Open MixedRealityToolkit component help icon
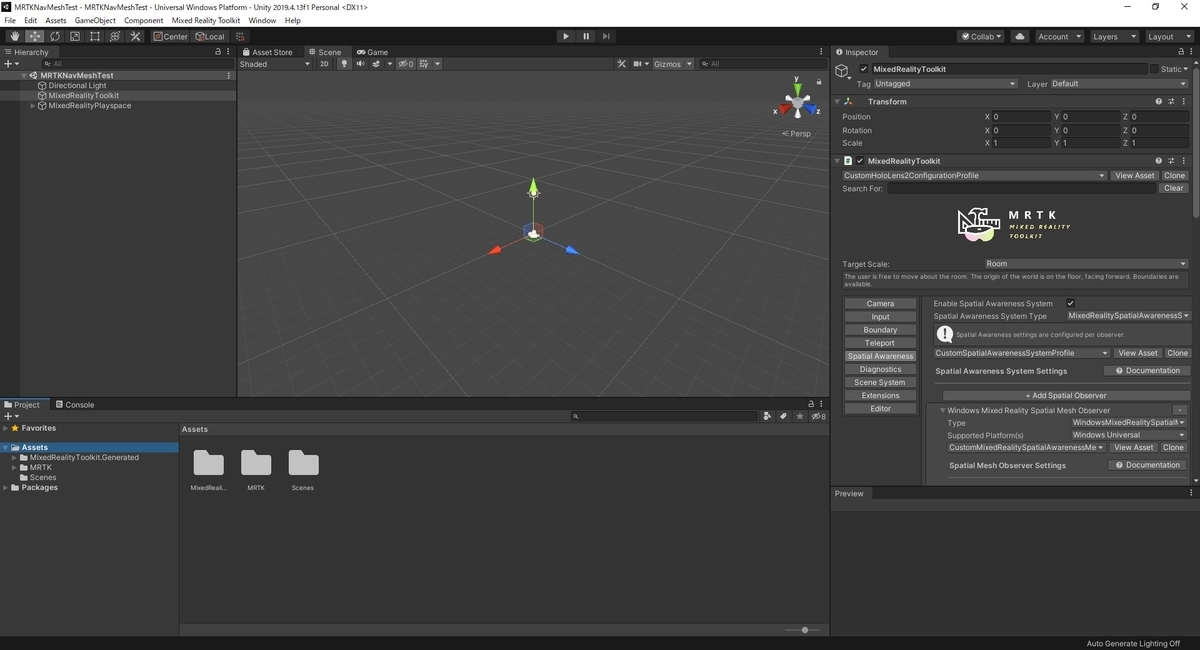This screenshot has height=650, width=1200. (x=1159, y=160)
